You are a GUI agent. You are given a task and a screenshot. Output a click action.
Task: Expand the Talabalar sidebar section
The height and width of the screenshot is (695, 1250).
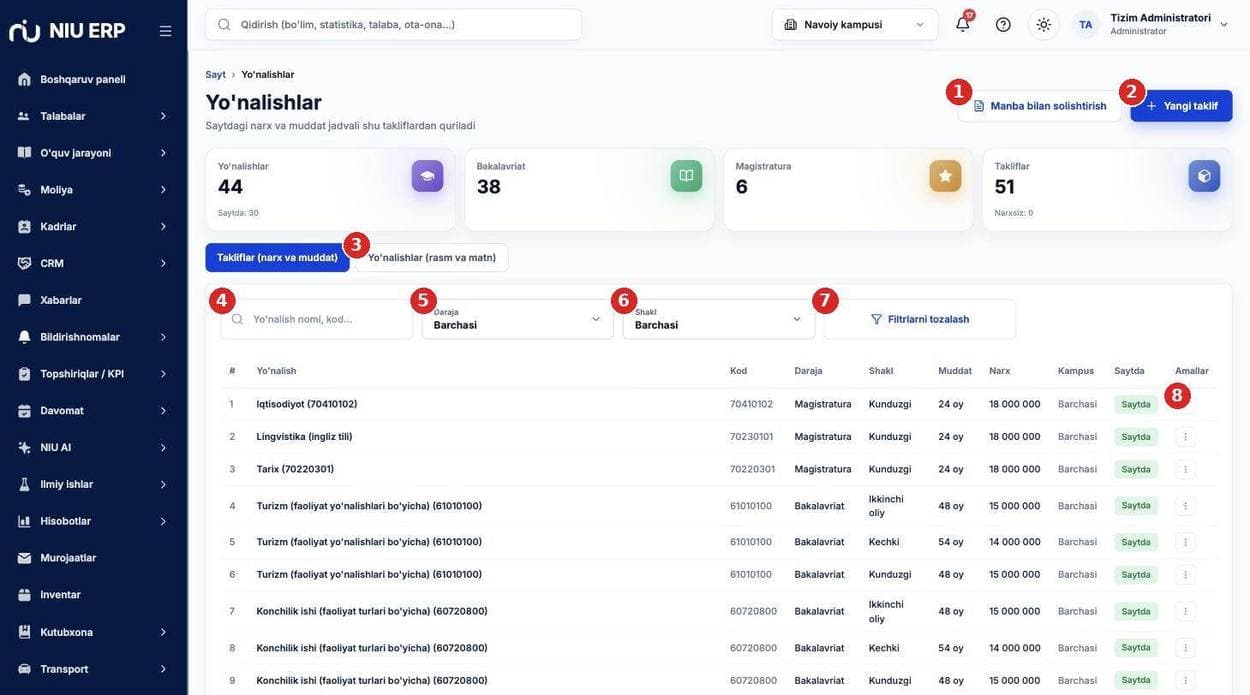tap(93, 116)
